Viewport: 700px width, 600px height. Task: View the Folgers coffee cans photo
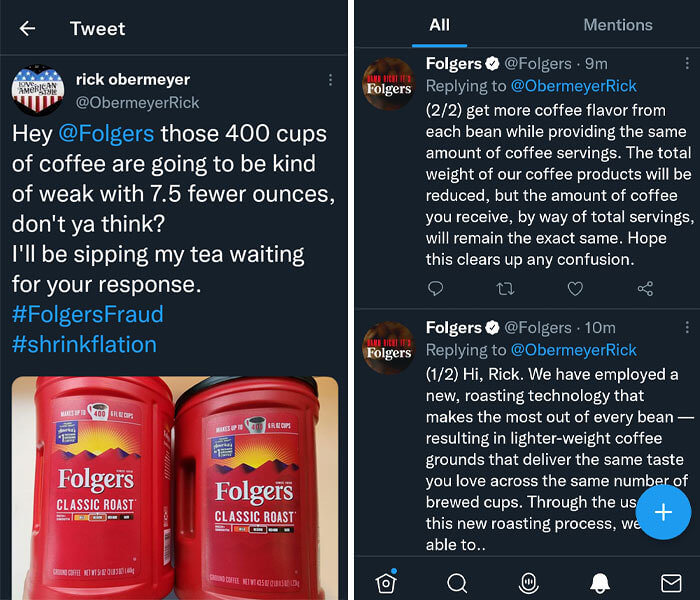point(175,486)
